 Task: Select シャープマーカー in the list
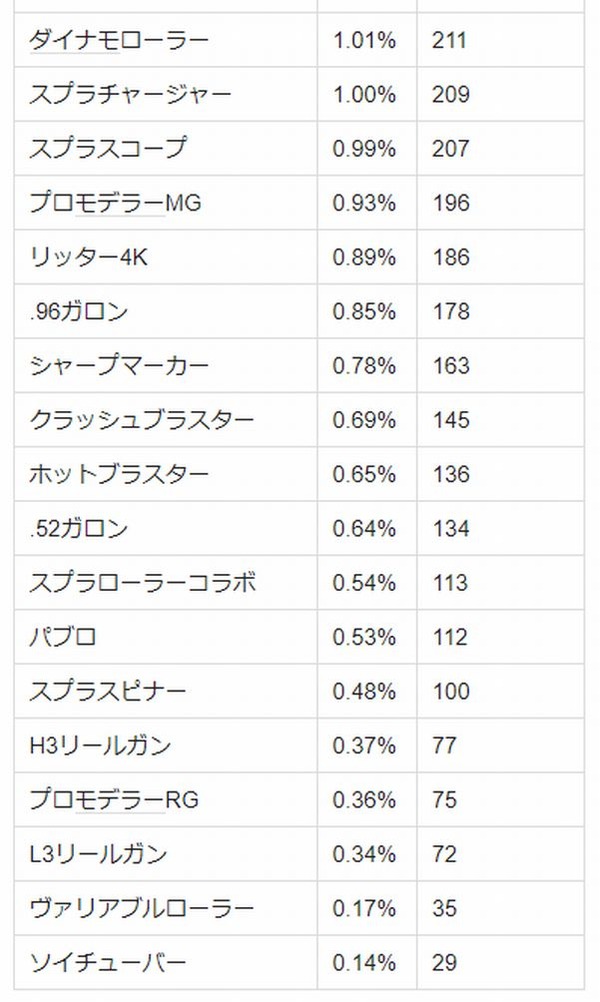click(119, 366)
